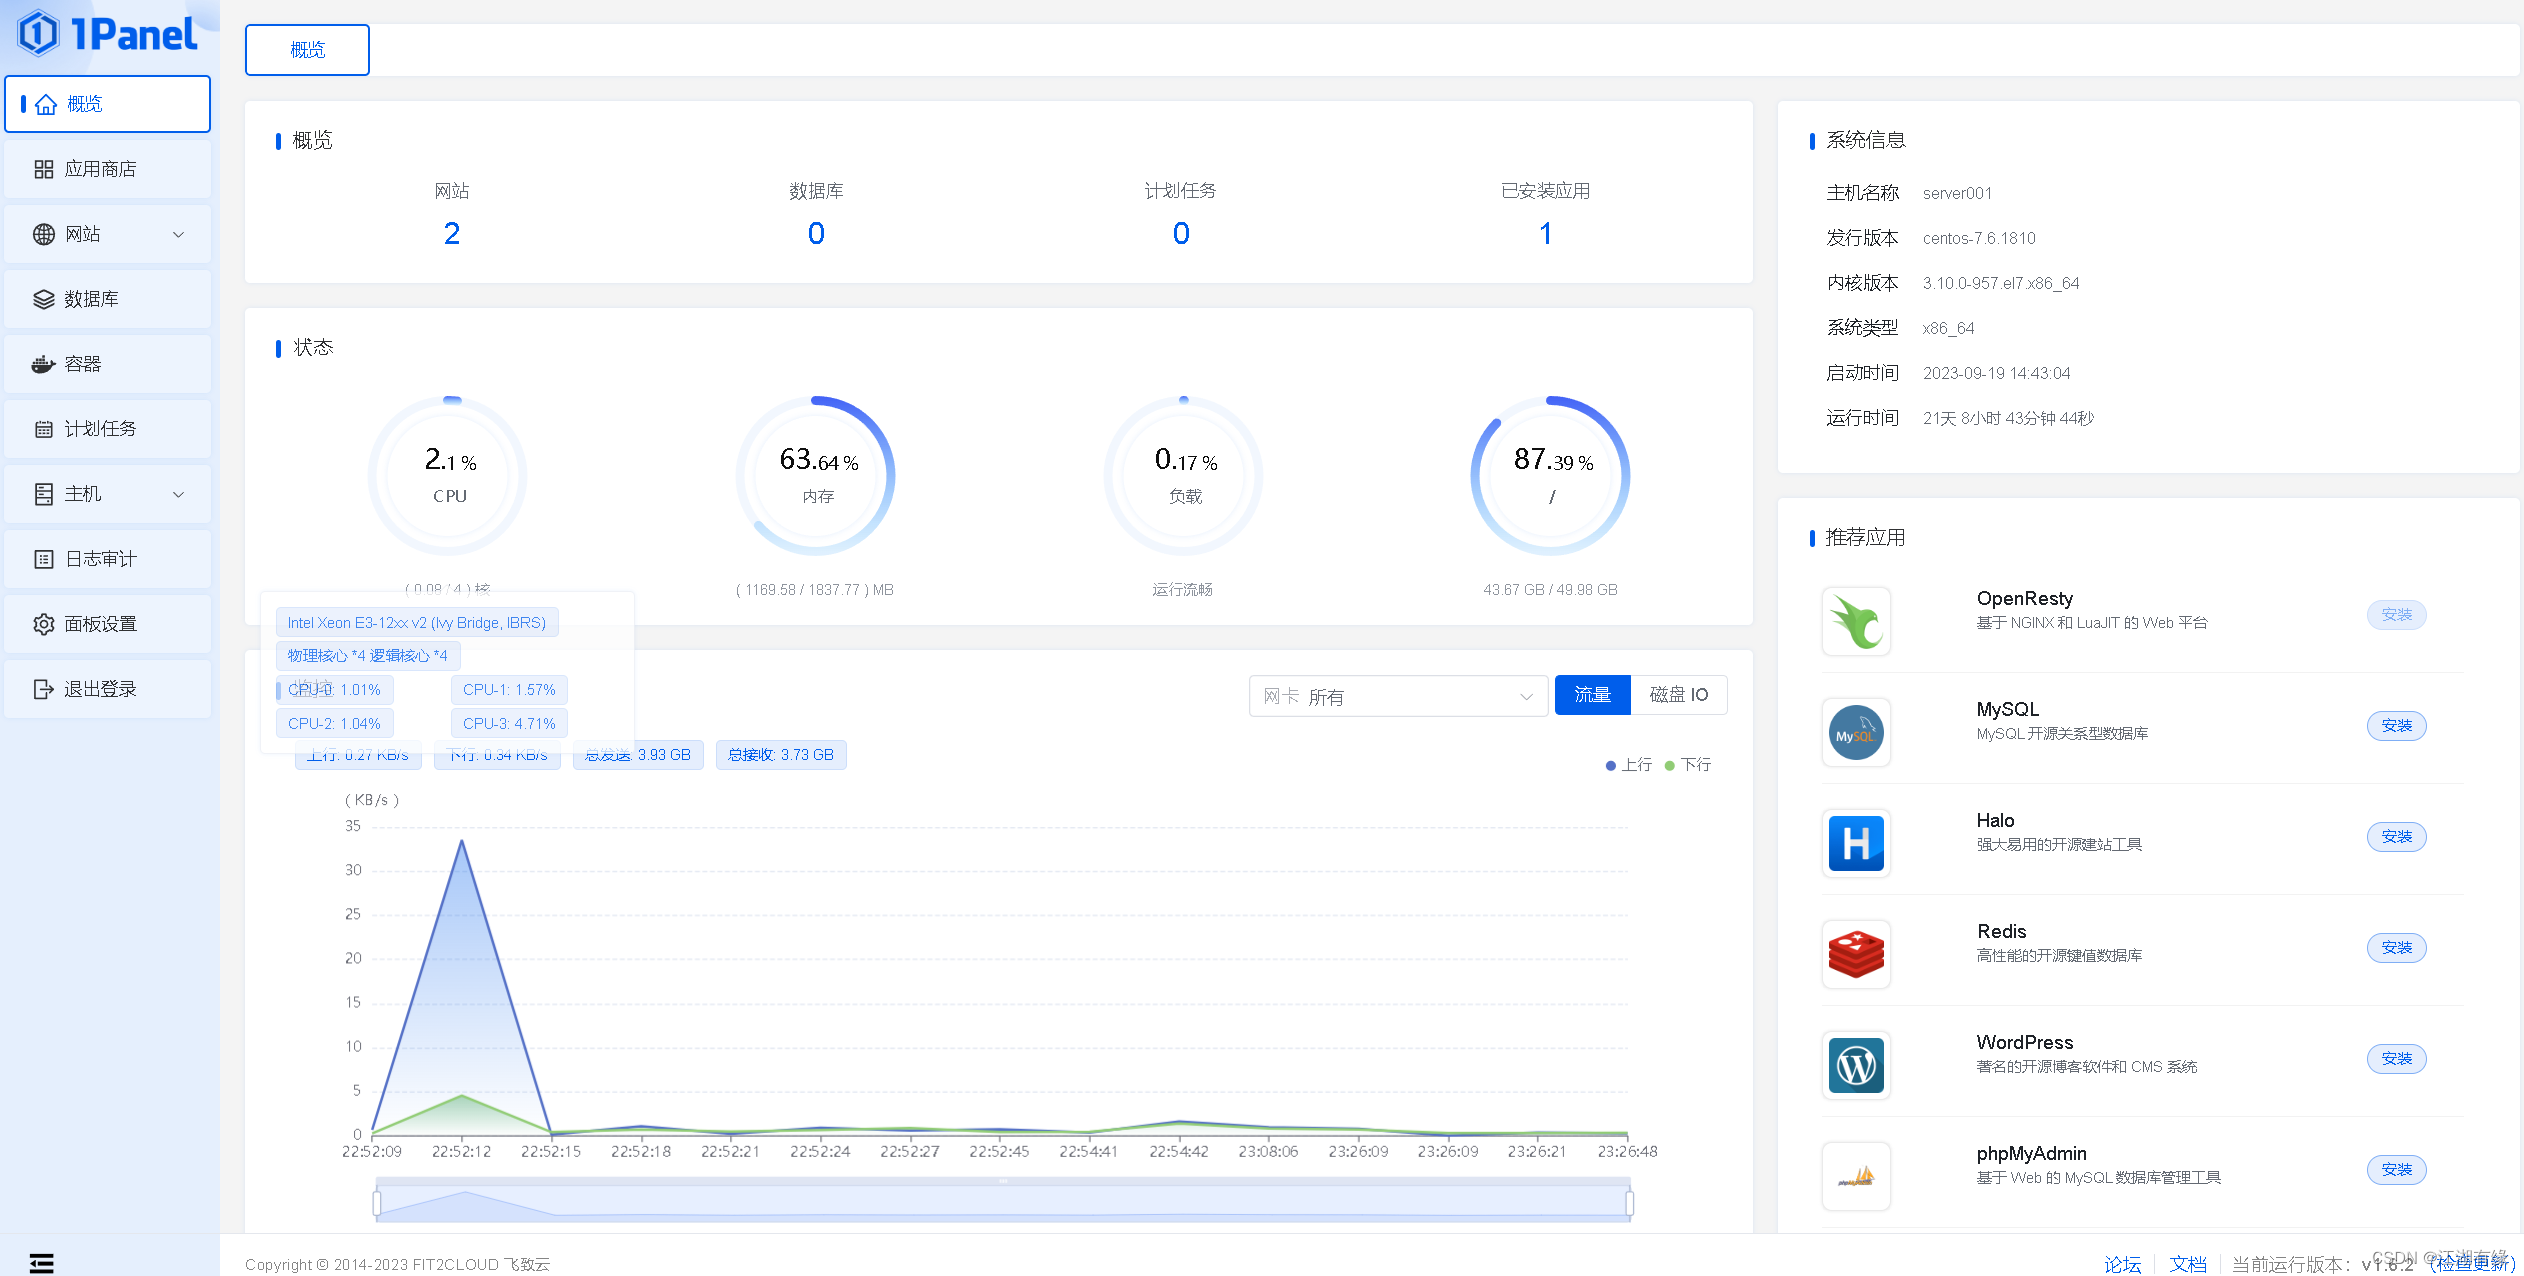Click the 退出登录 (Logout) icon

point(44,688)
